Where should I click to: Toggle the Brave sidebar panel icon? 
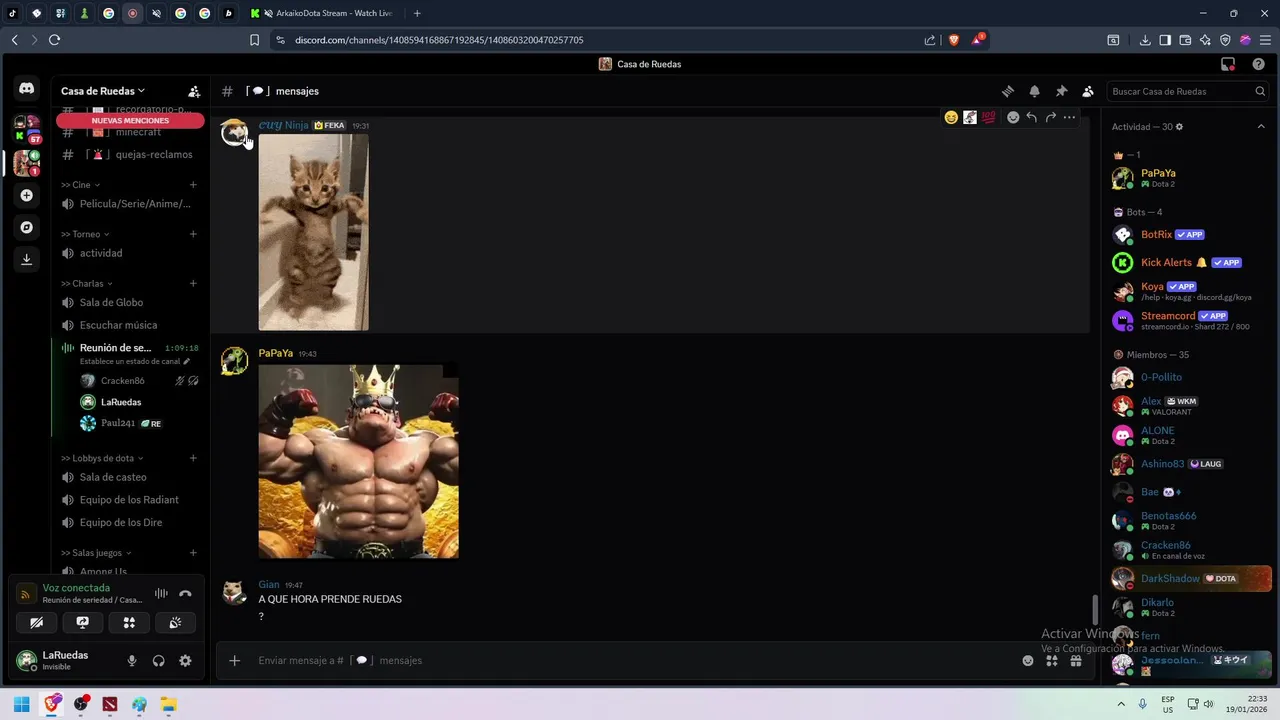click(x=1165, y=40)
